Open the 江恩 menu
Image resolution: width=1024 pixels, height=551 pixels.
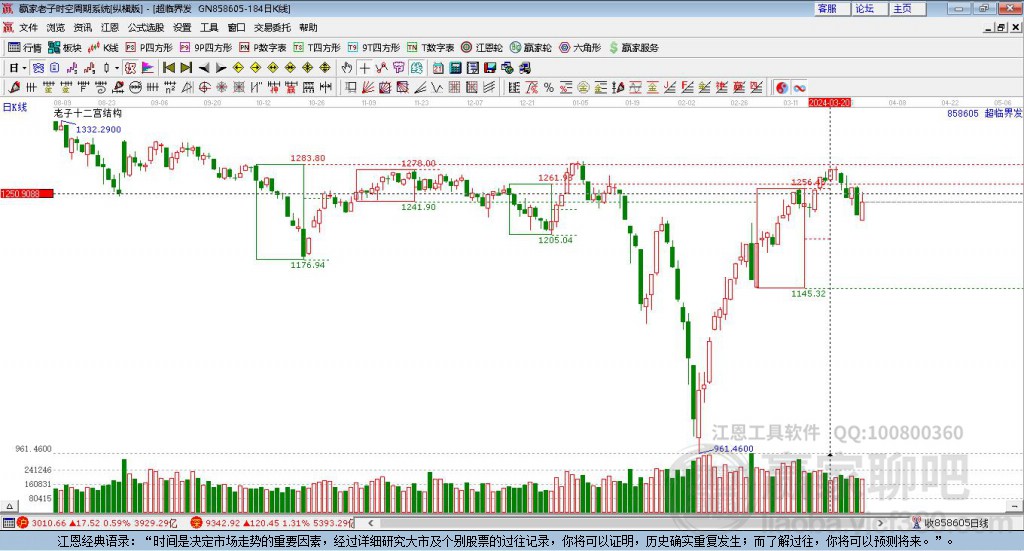pos(110,27)
